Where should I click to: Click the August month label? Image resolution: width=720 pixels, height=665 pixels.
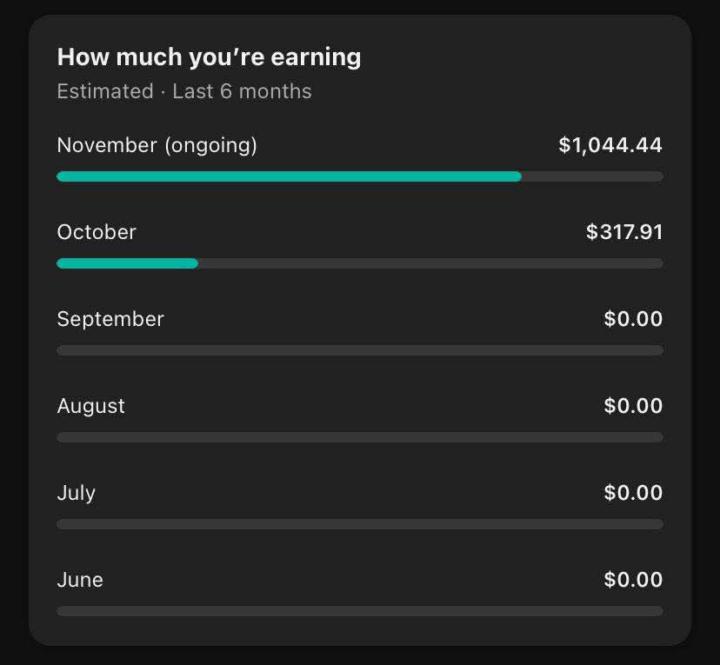click(x=91, y=406)
